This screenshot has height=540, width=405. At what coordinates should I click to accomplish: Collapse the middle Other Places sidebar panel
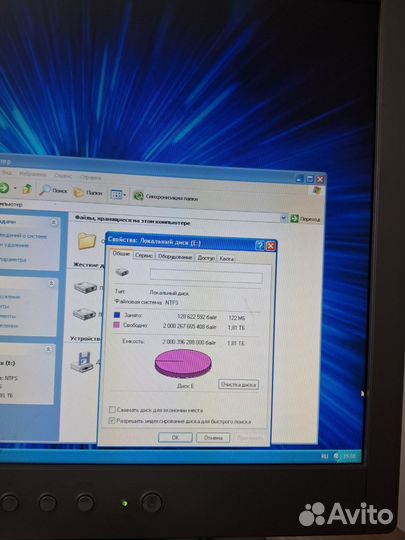tap(51, 283)
